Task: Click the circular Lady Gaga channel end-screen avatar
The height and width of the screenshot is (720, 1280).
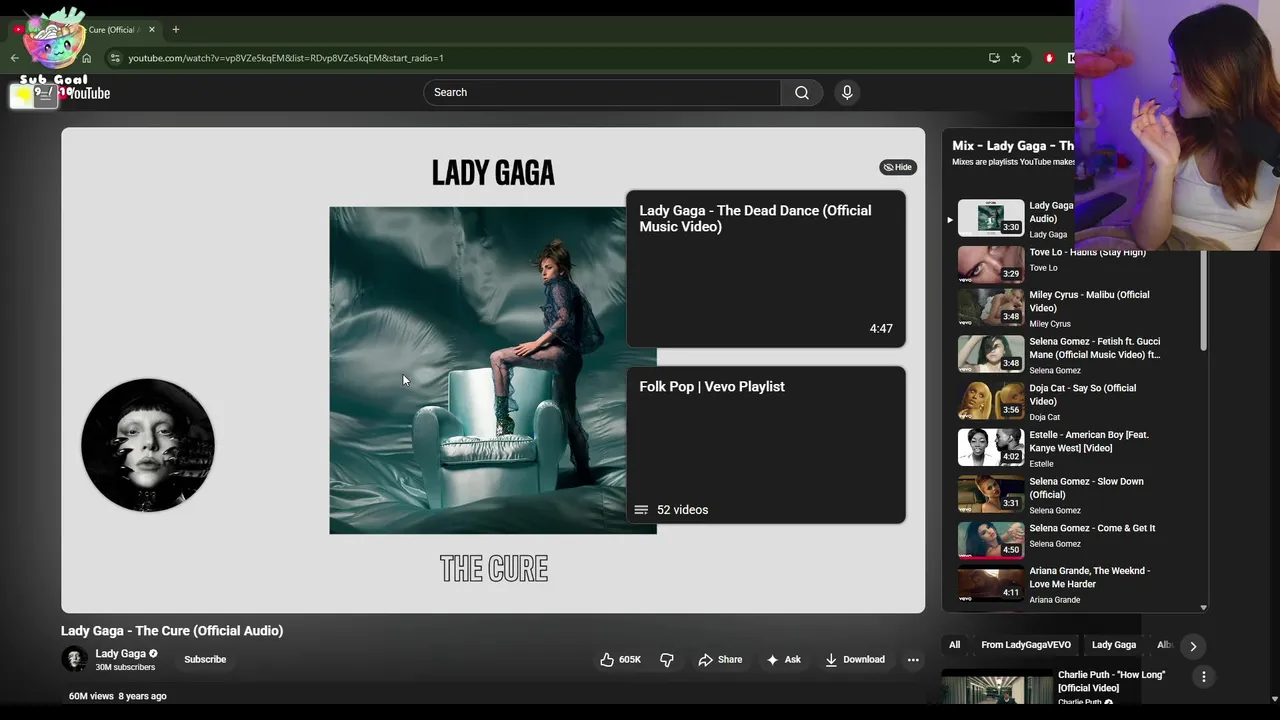Action: [148, 445]
